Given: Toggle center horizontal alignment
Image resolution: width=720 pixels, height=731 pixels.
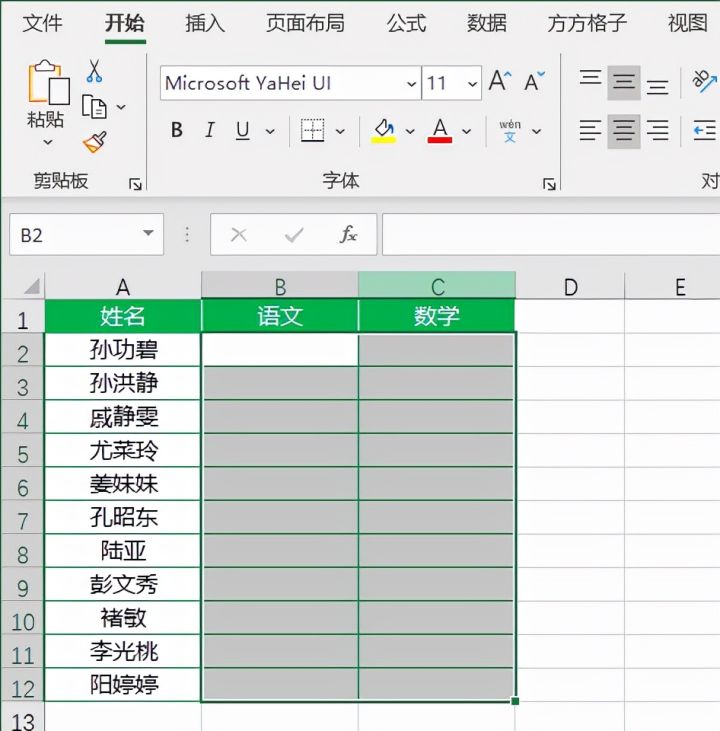Looking at the screenshot, I should coord(624,131).
